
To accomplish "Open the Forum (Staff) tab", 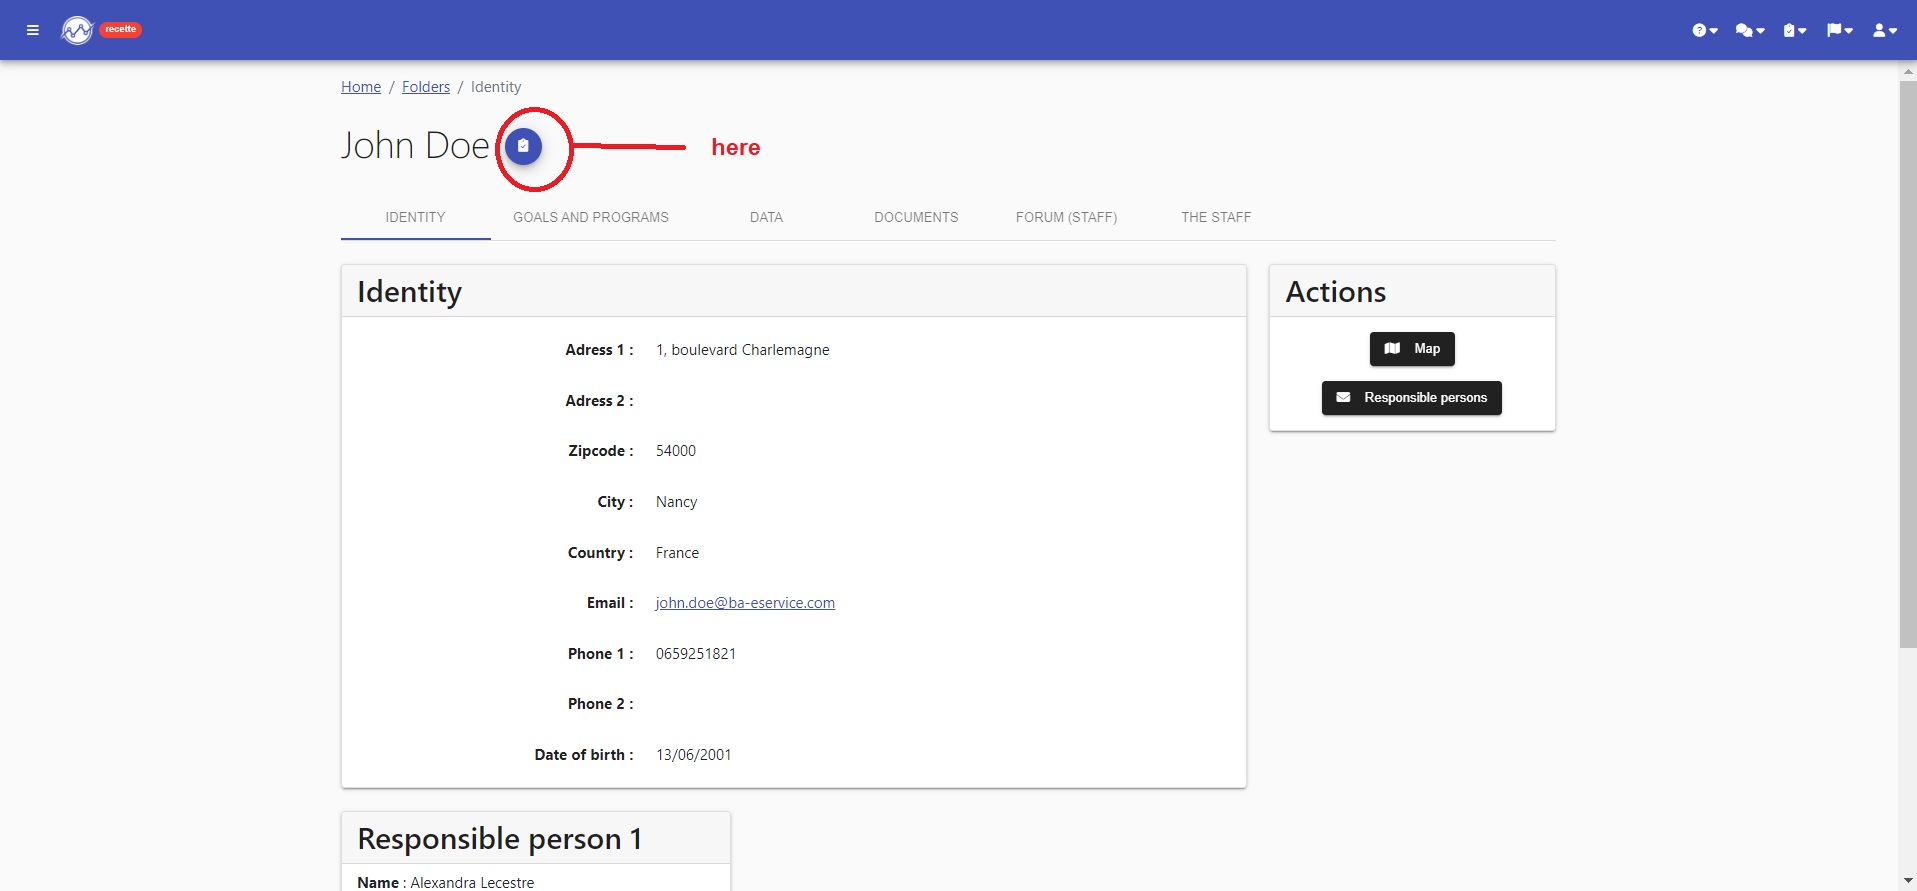I will coord(1066,217).
